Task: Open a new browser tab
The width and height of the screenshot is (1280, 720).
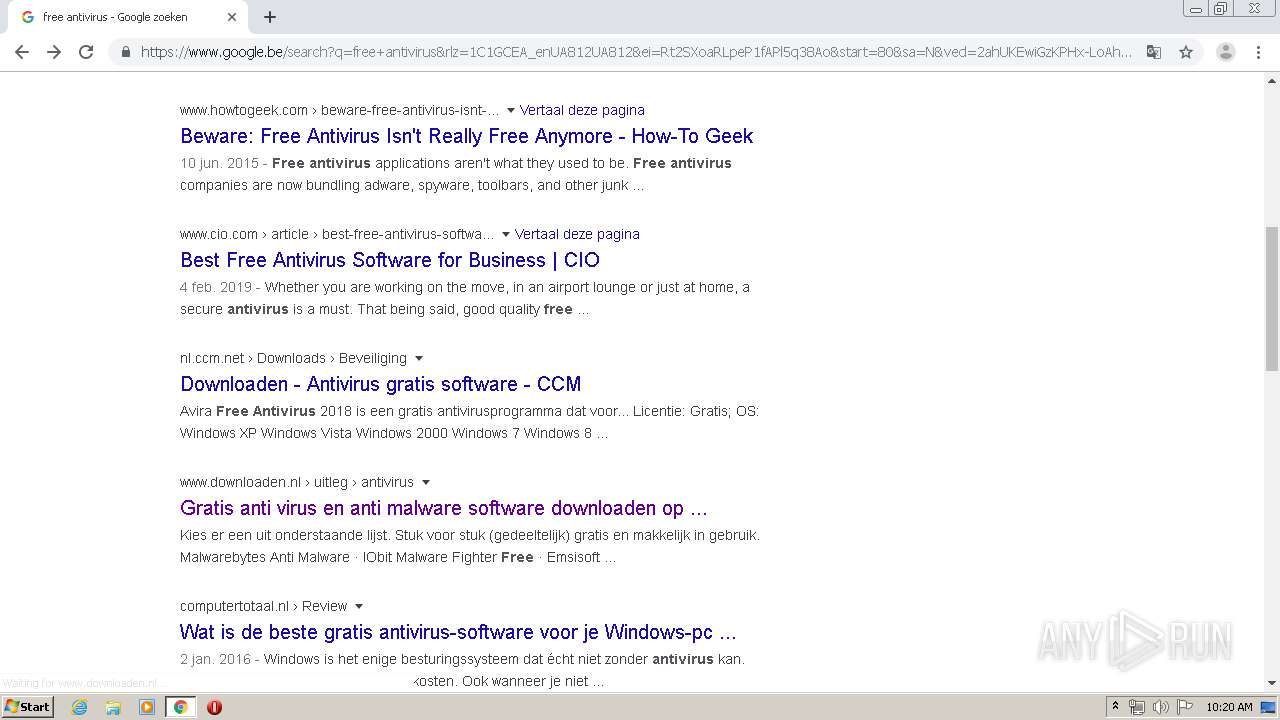Action: (x=270, y=17)
